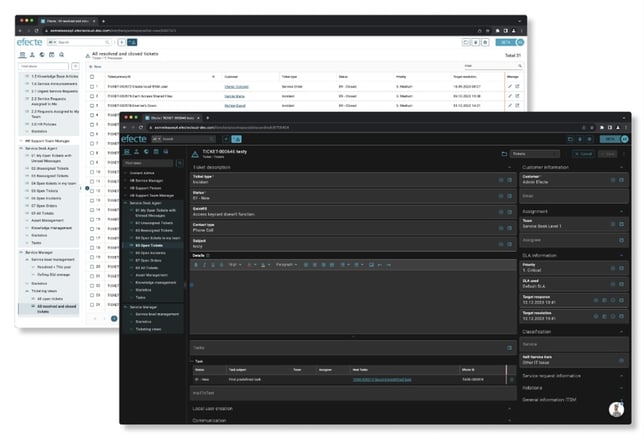Collapse the Assignment section
The width and height of the screenshot is (644, 437).
tap(621, 212)
